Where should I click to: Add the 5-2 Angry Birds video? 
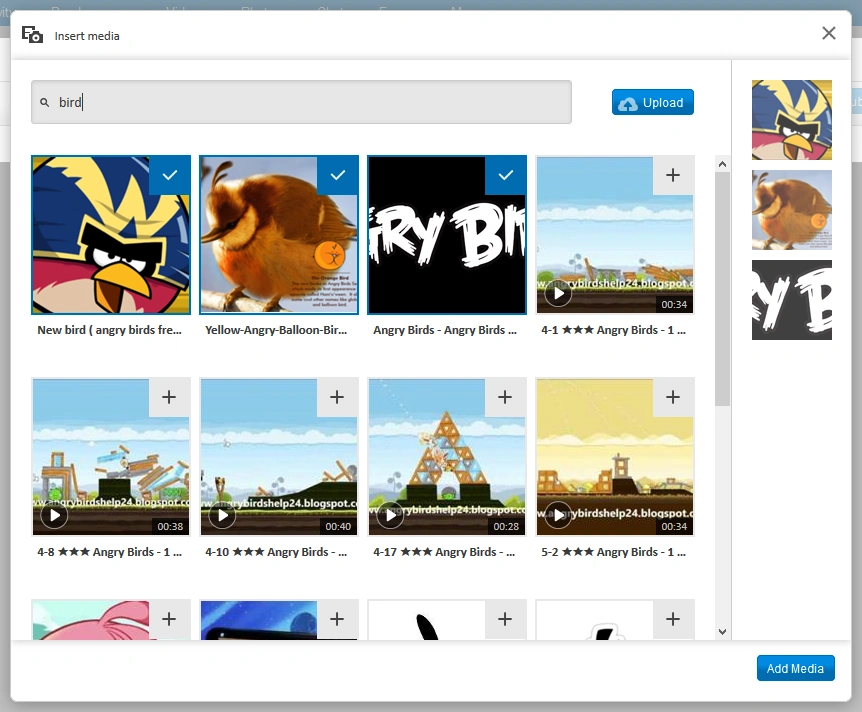673,397
